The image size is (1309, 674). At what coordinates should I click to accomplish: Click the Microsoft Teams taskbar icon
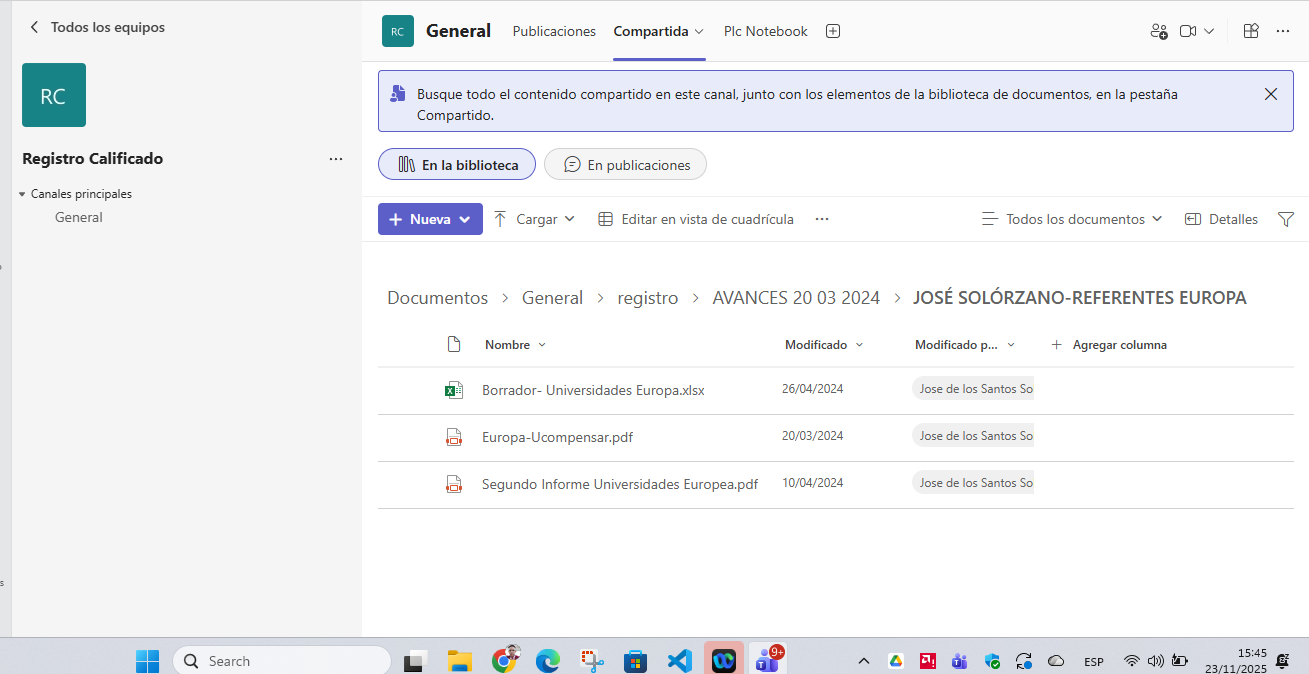pyautogui.click(x=768, y=660)
